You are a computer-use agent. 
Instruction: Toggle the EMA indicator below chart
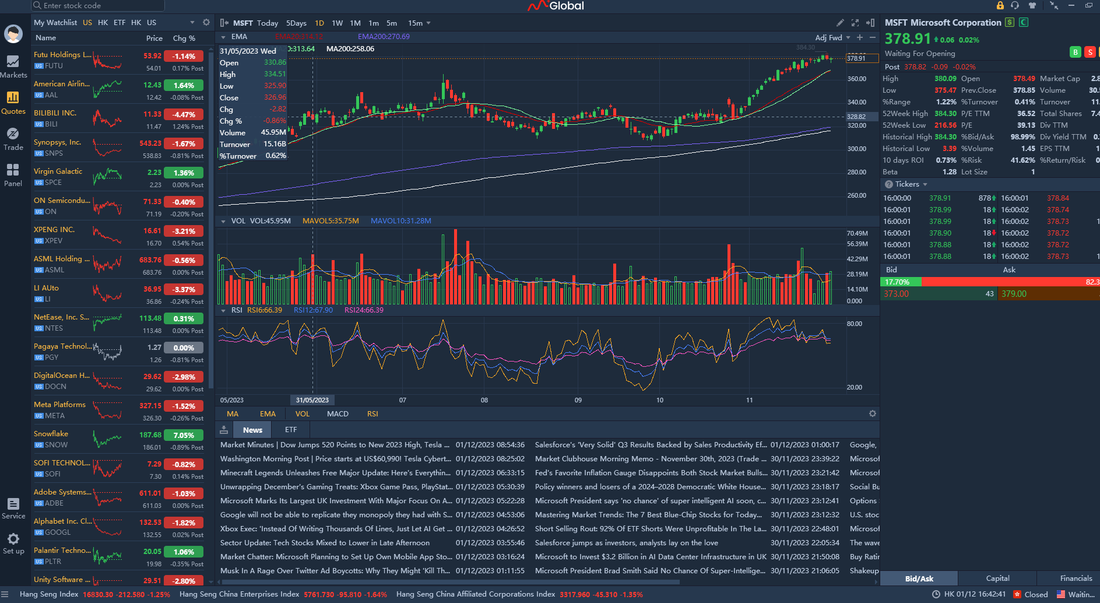267,414
